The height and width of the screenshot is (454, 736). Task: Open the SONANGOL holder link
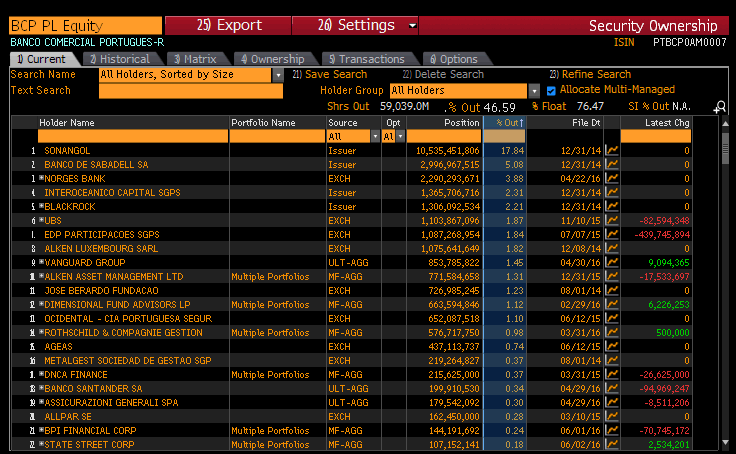click(67, 151)
